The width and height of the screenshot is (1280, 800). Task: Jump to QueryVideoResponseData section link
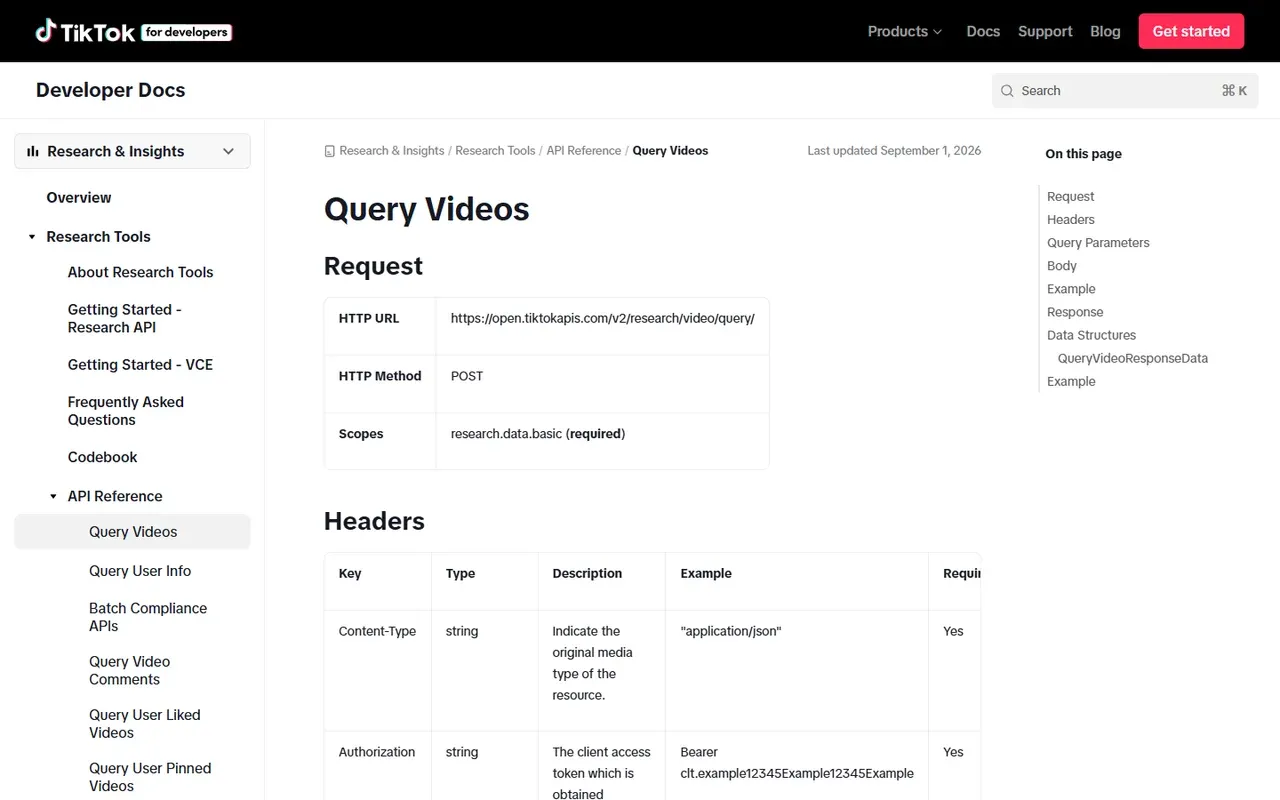point(1133,358)
